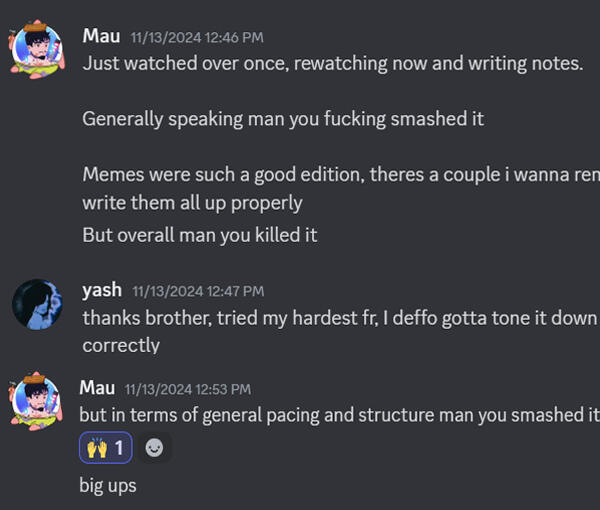The width and height of the screenshot is (600, 510).
Task: Click the 11/13/2024 12:47 PM timestamp
Action: [198, 291]
